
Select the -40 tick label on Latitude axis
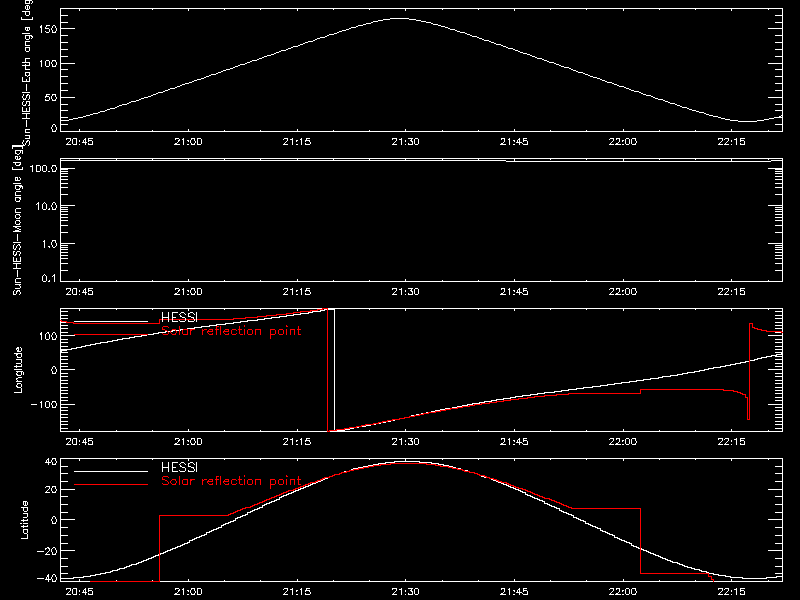(x=47, y=579)
